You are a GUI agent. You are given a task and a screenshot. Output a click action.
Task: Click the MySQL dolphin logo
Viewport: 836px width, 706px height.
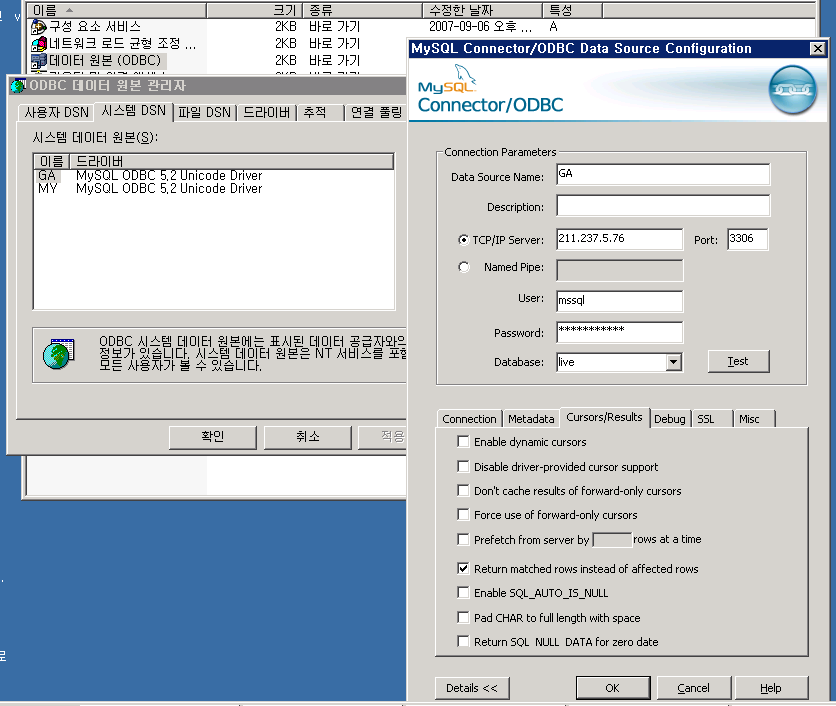click(x=447, y=80)
